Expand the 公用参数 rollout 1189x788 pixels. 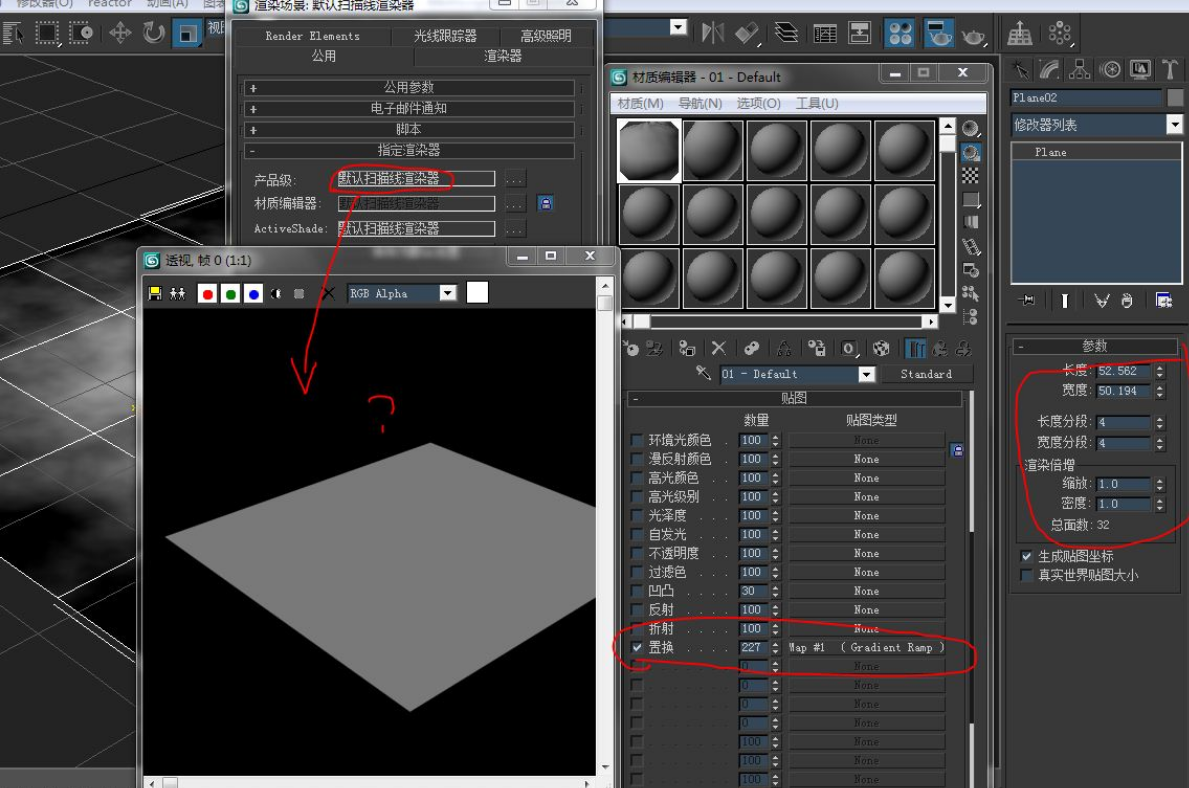click(408, 87)
